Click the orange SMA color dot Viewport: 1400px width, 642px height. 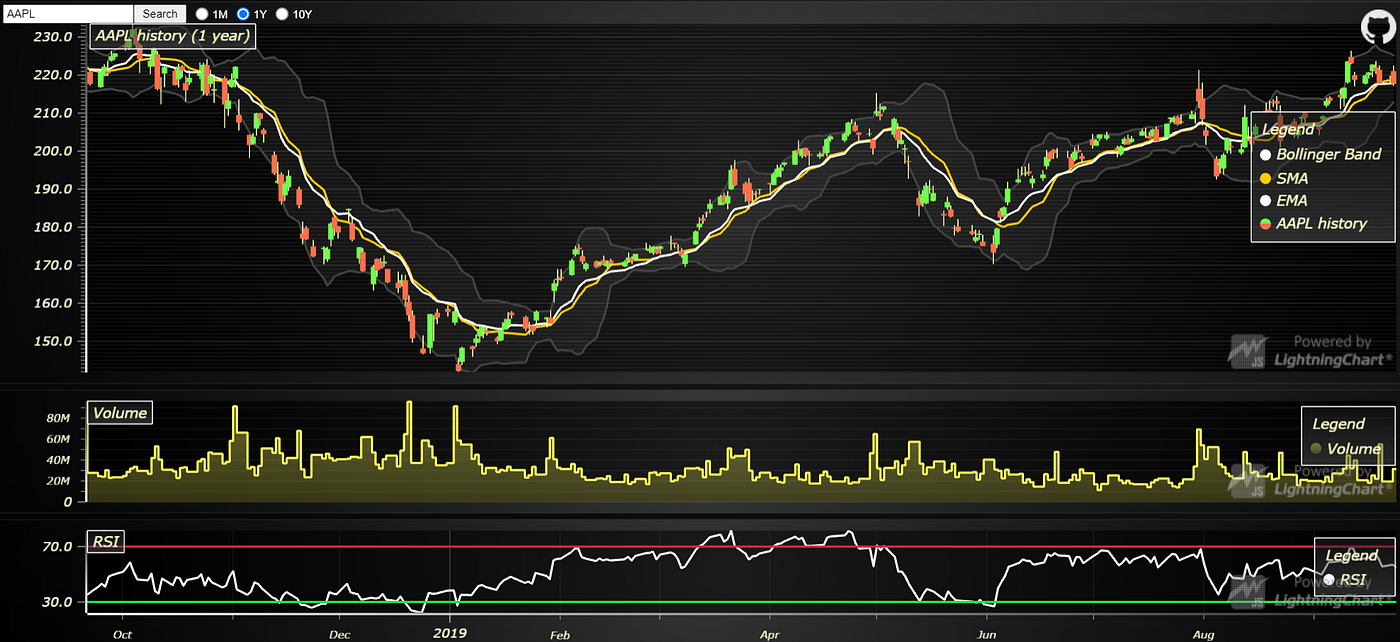[x=1265, y=178]
